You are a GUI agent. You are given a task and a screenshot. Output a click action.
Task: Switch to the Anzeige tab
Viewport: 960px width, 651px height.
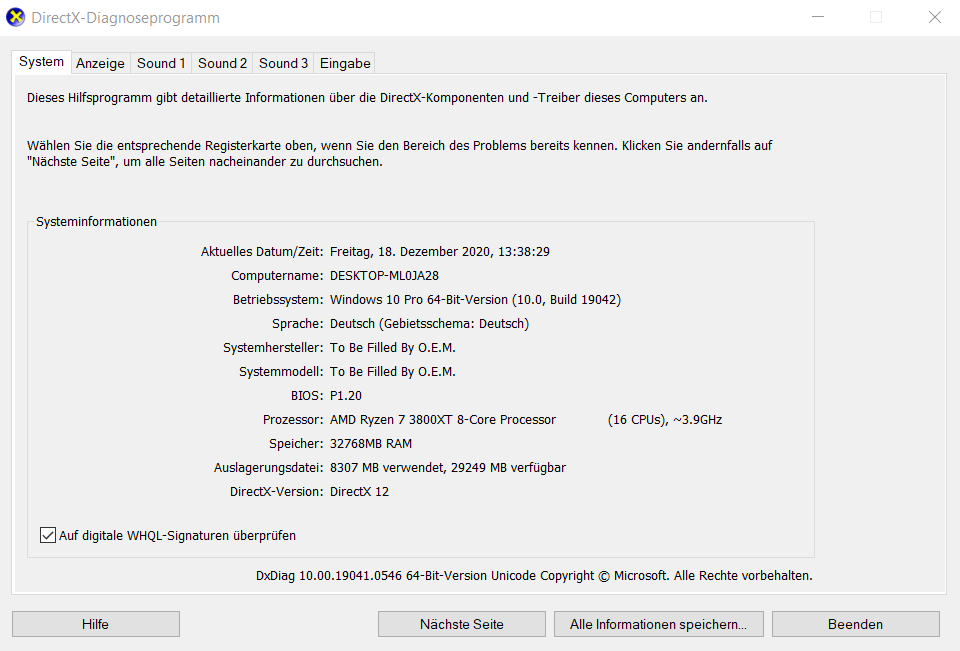[x=100, y=63]
